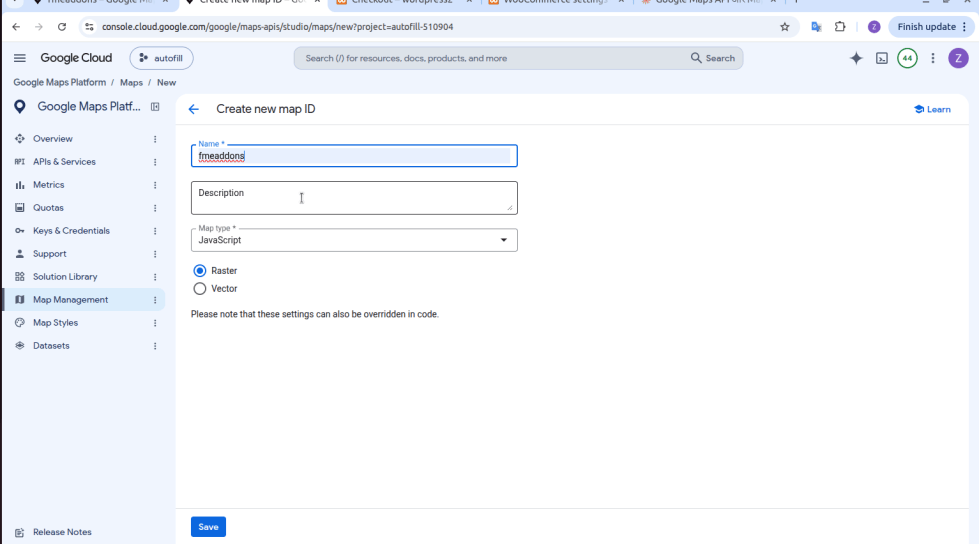Click the Overview icon in sidebar
The width and height of the screenshot is (979, 544).
[20, 139]
